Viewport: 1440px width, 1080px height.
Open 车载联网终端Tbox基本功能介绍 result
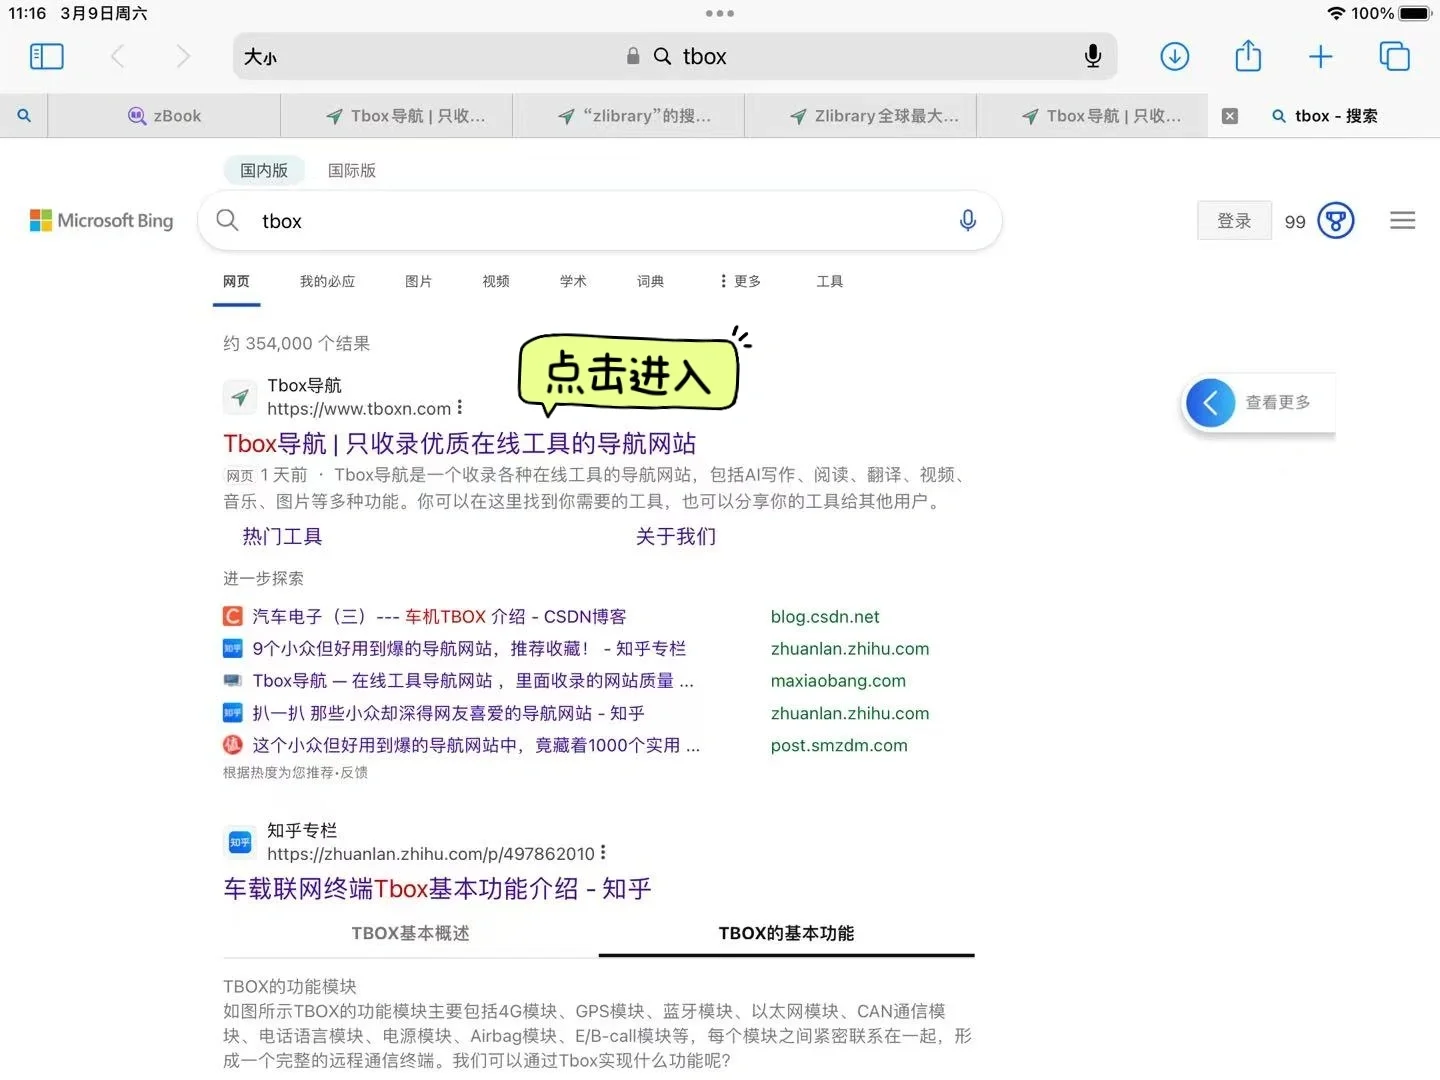point(437,888)
